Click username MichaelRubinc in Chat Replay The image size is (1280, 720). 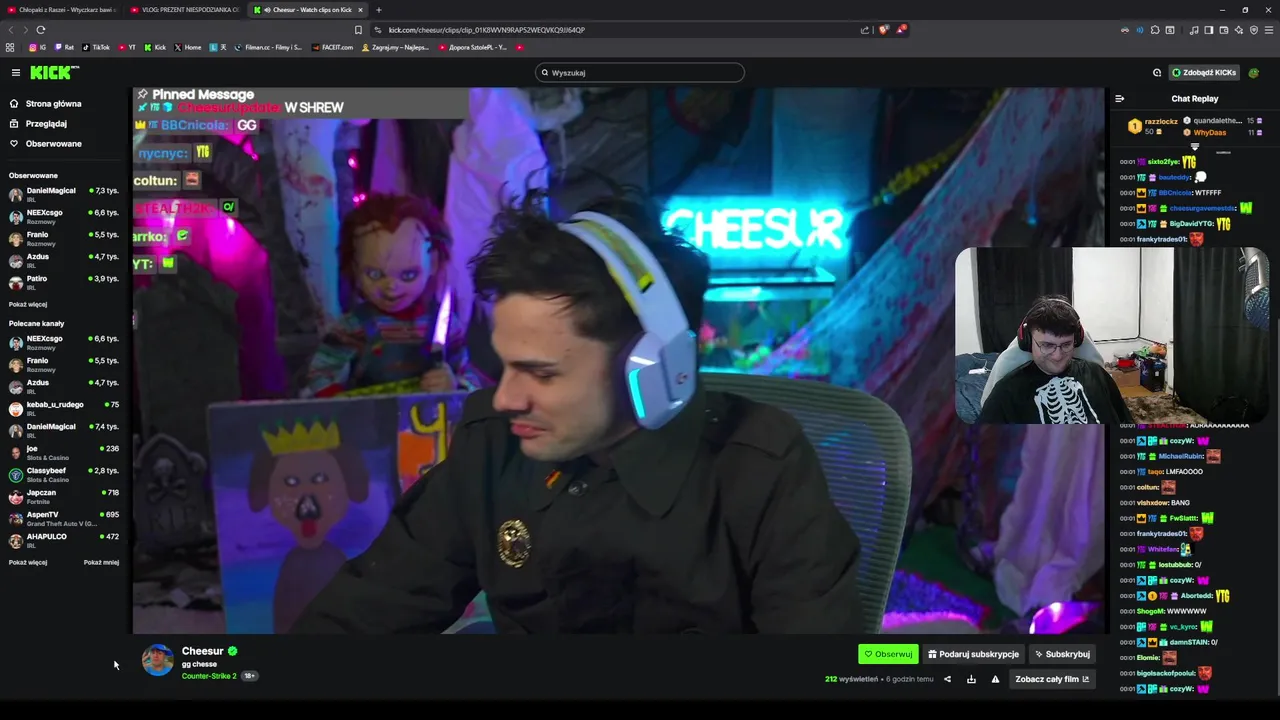pyautogui.click(x=1181, y=456)
